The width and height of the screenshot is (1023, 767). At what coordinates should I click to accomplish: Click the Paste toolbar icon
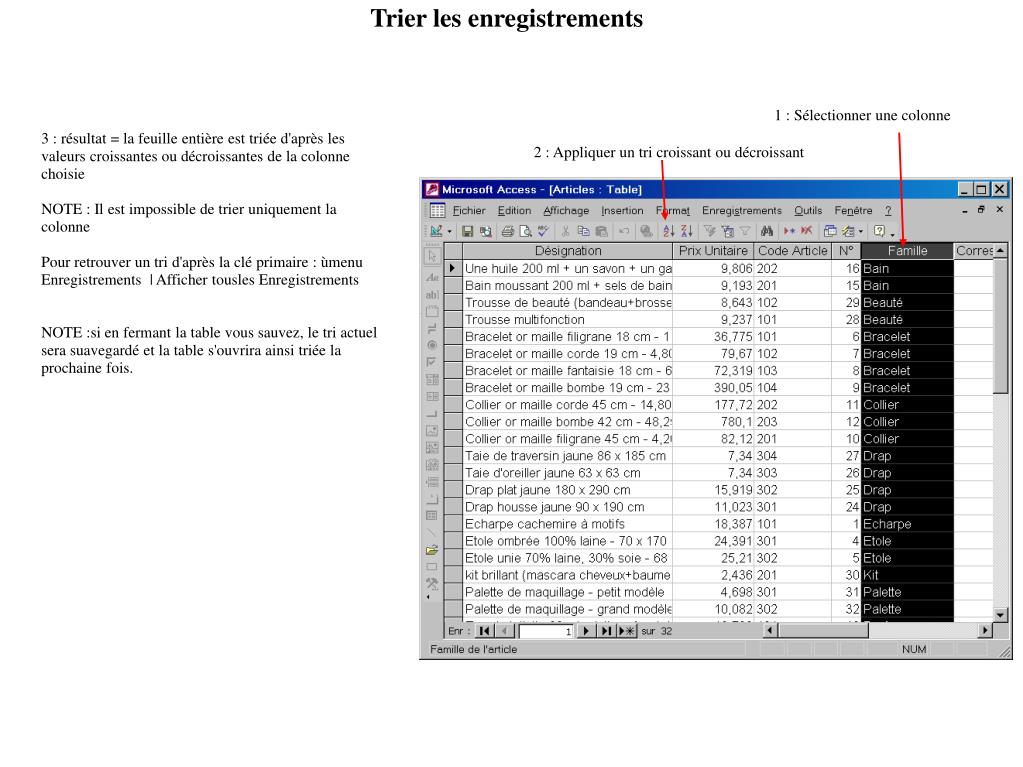(x=601, y=231)
